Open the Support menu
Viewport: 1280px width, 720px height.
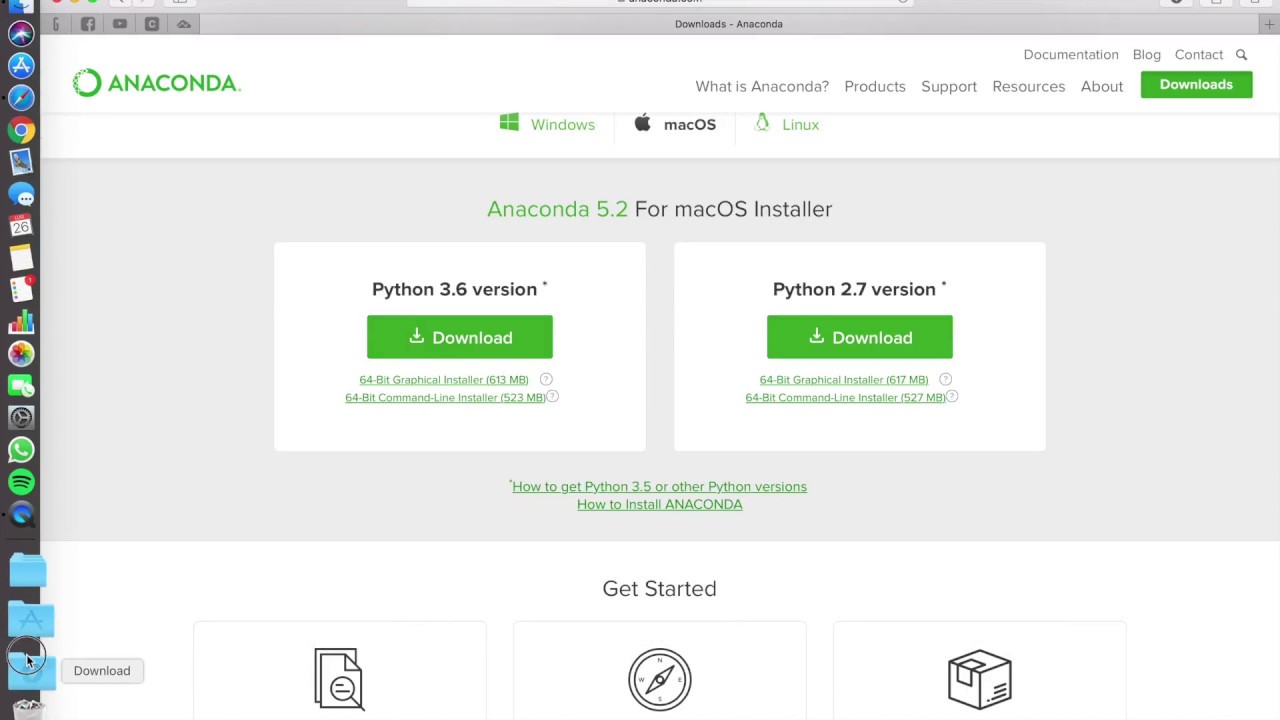pos(949,86)
